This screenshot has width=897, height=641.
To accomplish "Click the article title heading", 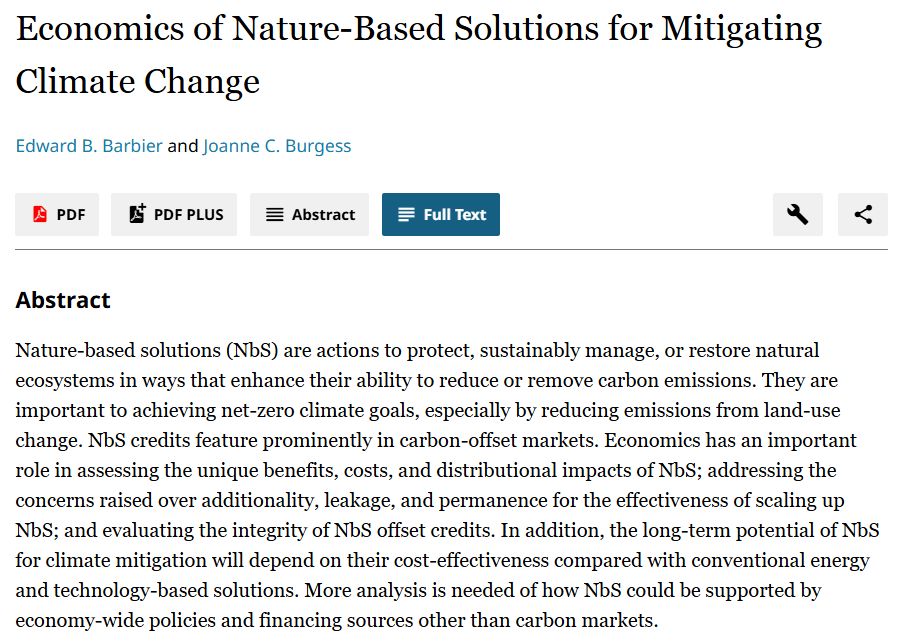I will (x=419, y=54).
